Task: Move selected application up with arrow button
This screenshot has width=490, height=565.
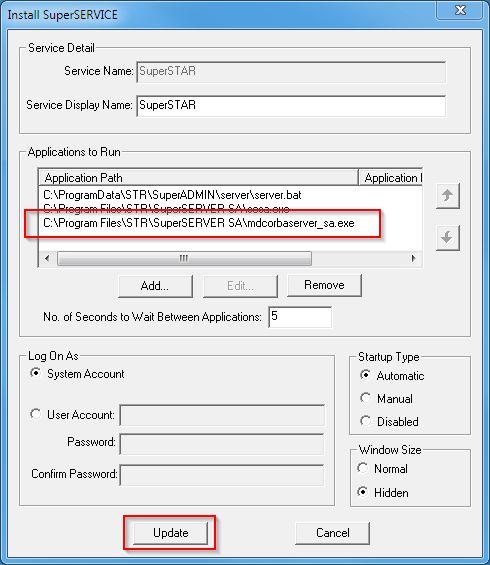Action: 447,196
